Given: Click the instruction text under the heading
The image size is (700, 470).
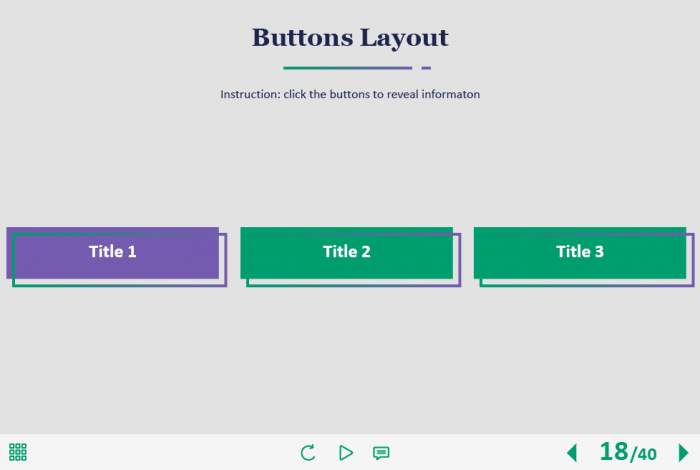Looking at the screenshot, I should click(350, 94).
